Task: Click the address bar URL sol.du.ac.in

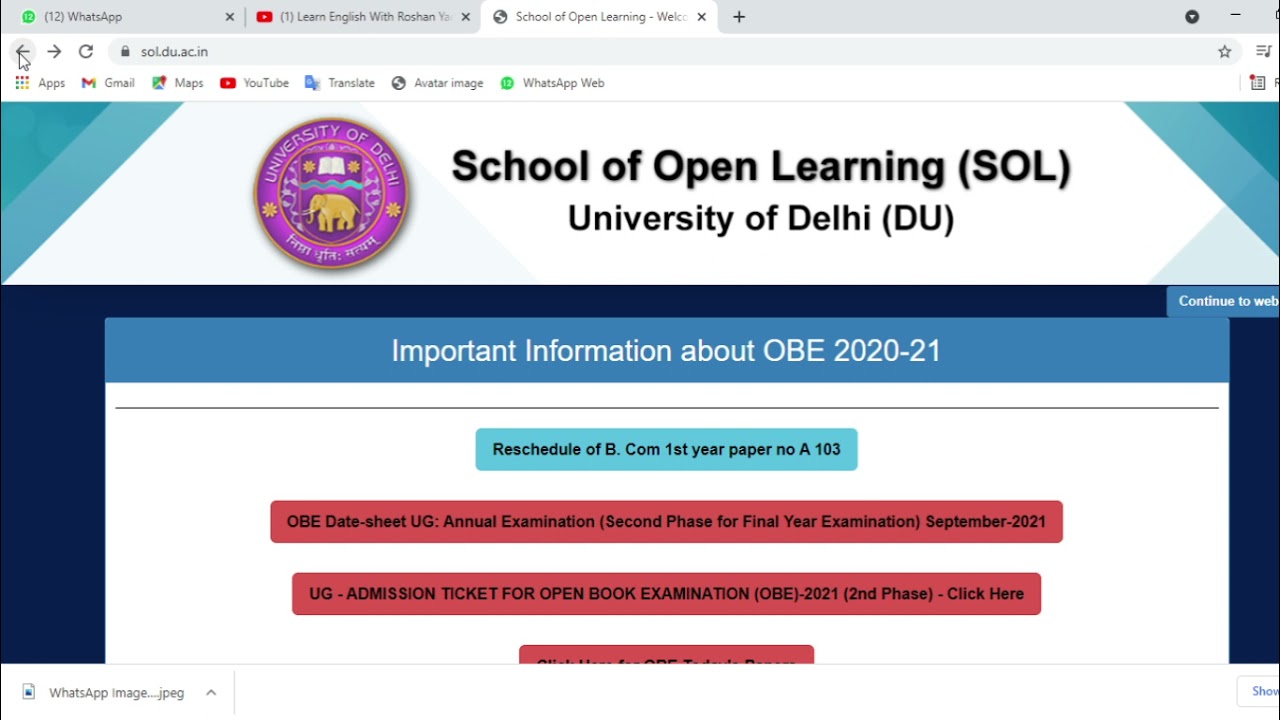Action: (x=174, y=51)
